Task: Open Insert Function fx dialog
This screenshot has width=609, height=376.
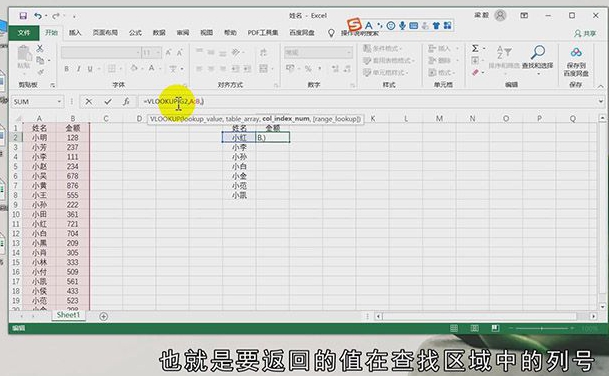Action: coord(126,101)
